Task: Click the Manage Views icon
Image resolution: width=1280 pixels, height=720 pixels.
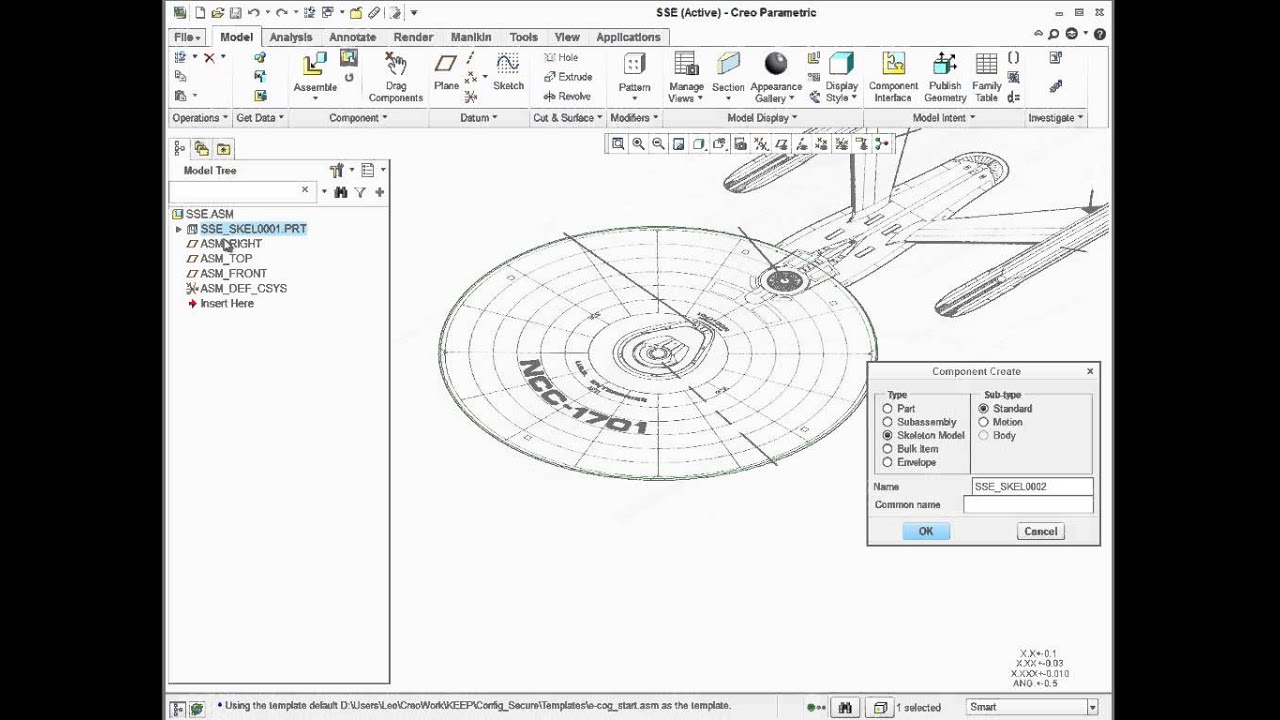Action: (x=686, y=65)
